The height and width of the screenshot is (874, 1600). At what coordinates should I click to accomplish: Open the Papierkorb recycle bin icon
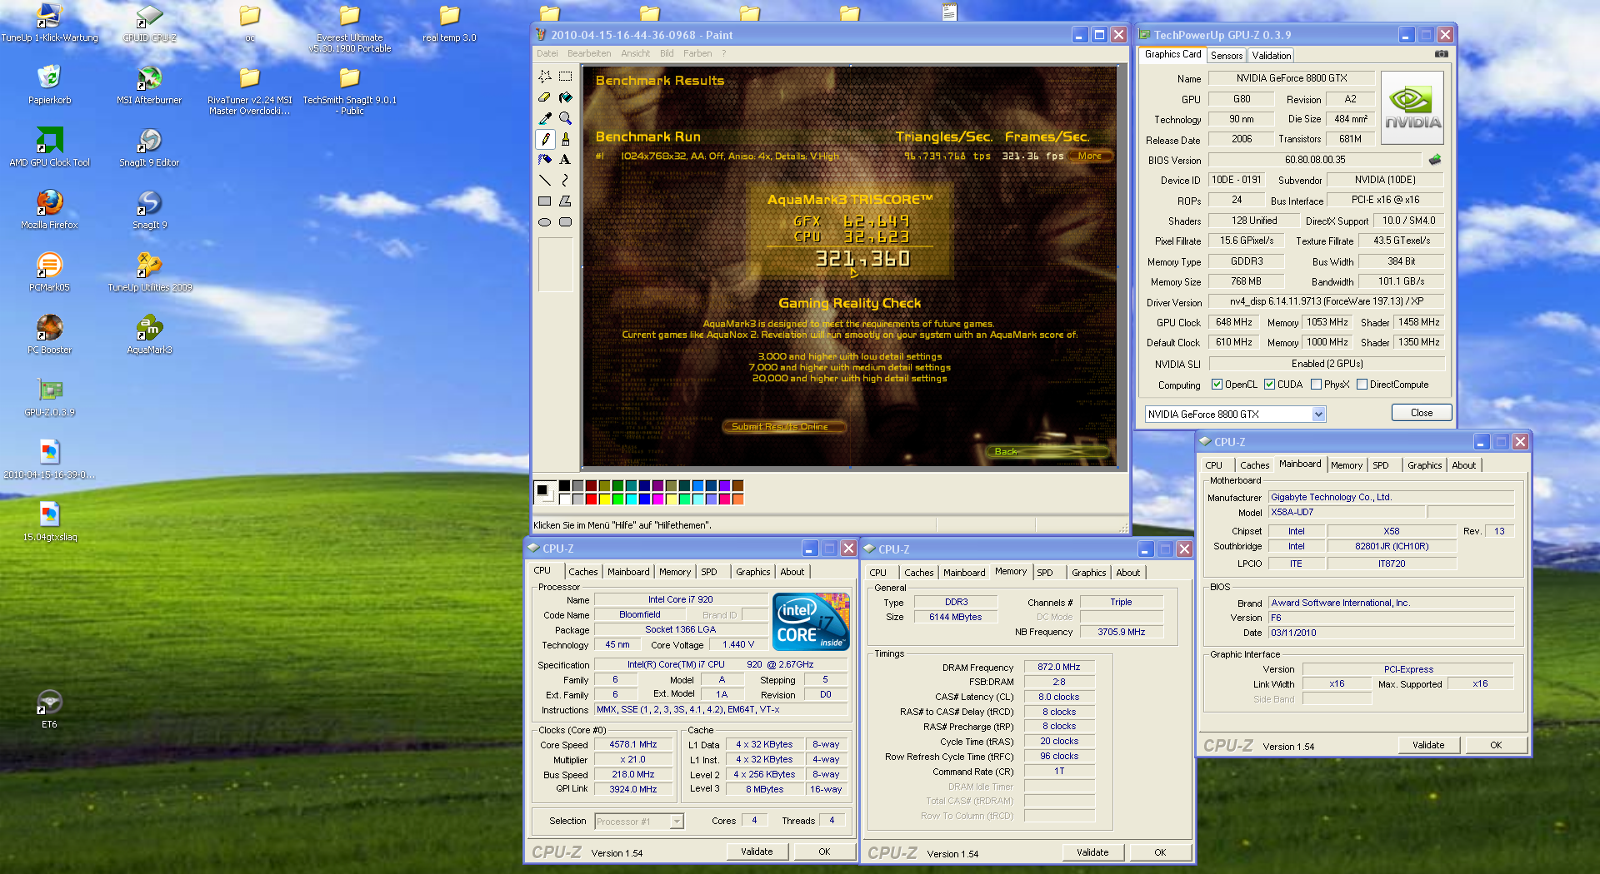coord(49,85)
